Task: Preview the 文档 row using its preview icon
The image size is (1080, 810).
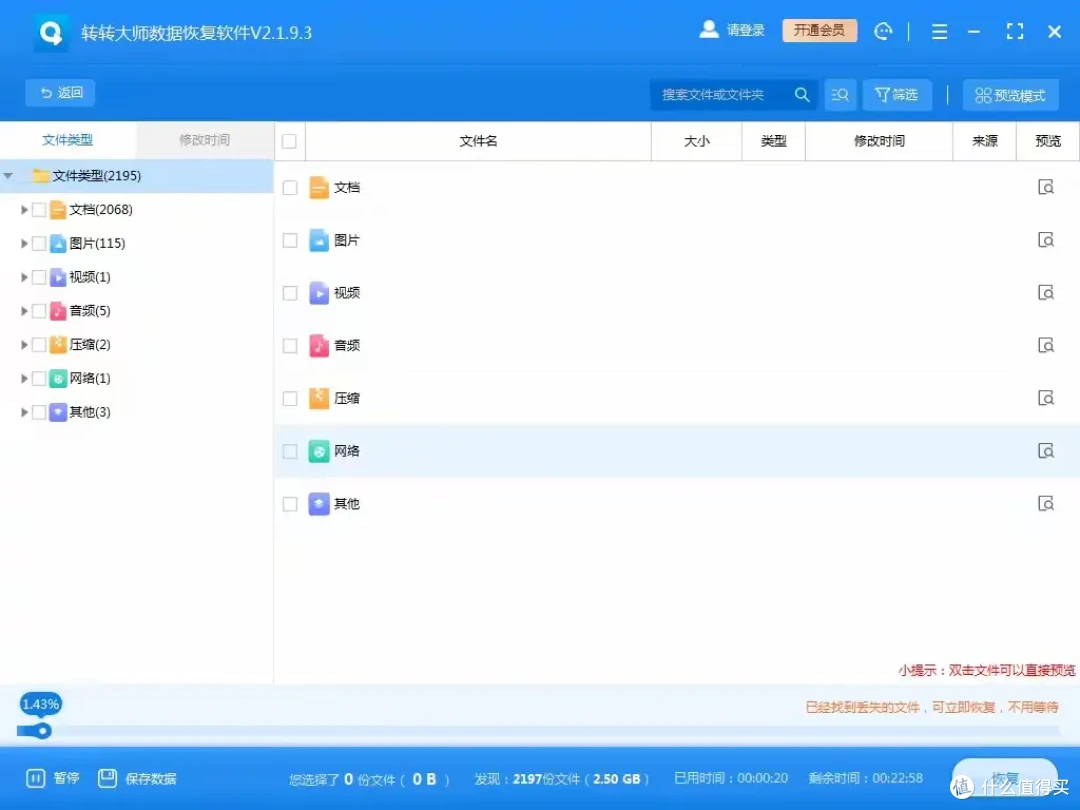Action: tap(1046, 187)
